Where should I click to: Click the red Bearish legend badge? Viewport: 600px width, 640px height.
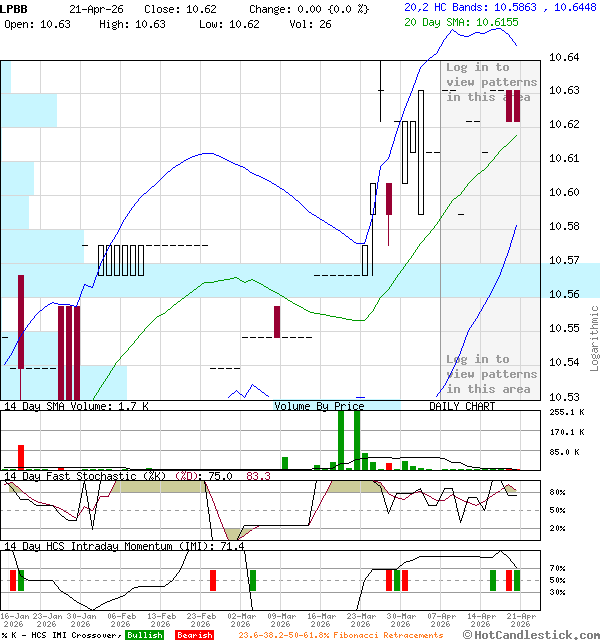pos(194,635)
